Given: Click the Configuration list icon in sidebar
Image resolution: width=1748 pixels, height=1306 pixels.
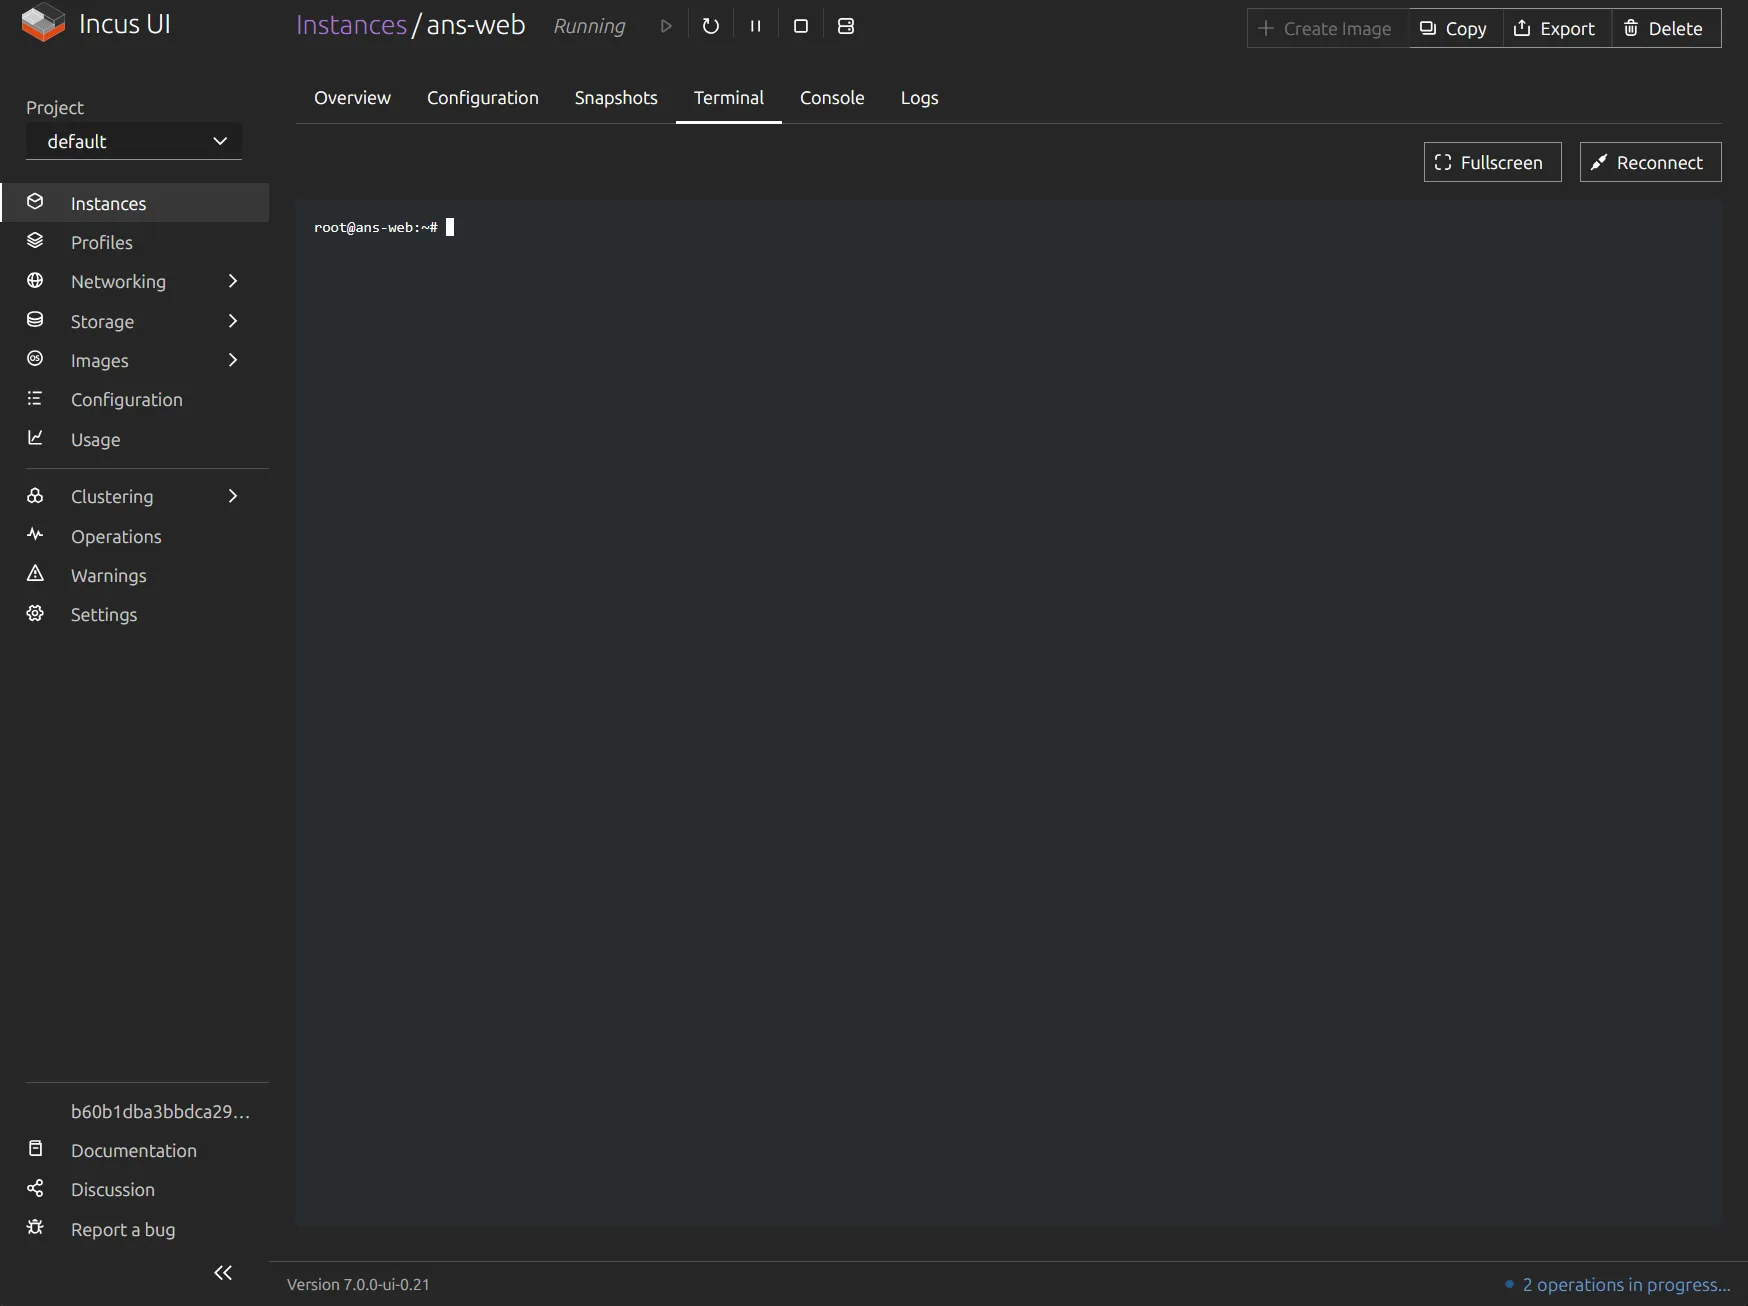Looking at the screenshot, I should point(35,398).
